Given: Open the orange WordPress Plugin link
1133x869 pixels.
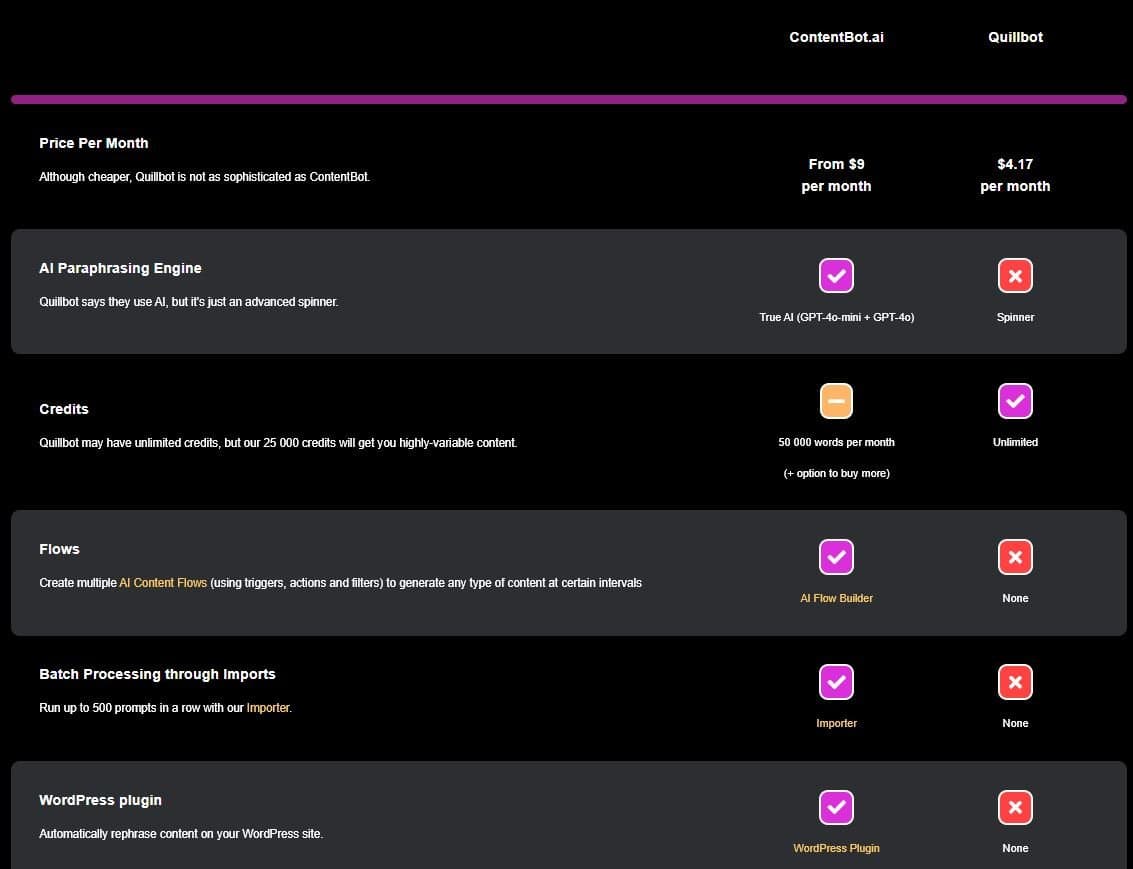Looking at the screenshot, I should (x=836, y=848).
